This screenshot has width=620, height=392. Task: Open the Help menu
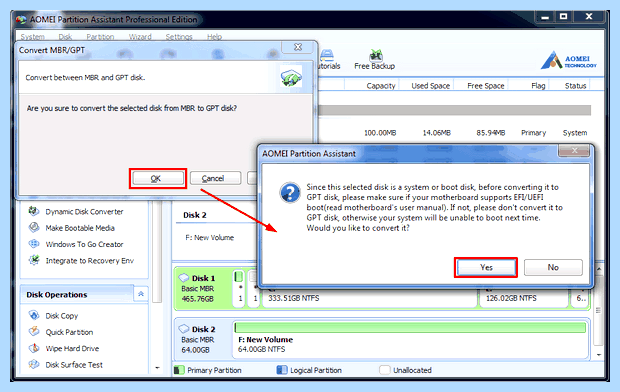tap(214, 37)
